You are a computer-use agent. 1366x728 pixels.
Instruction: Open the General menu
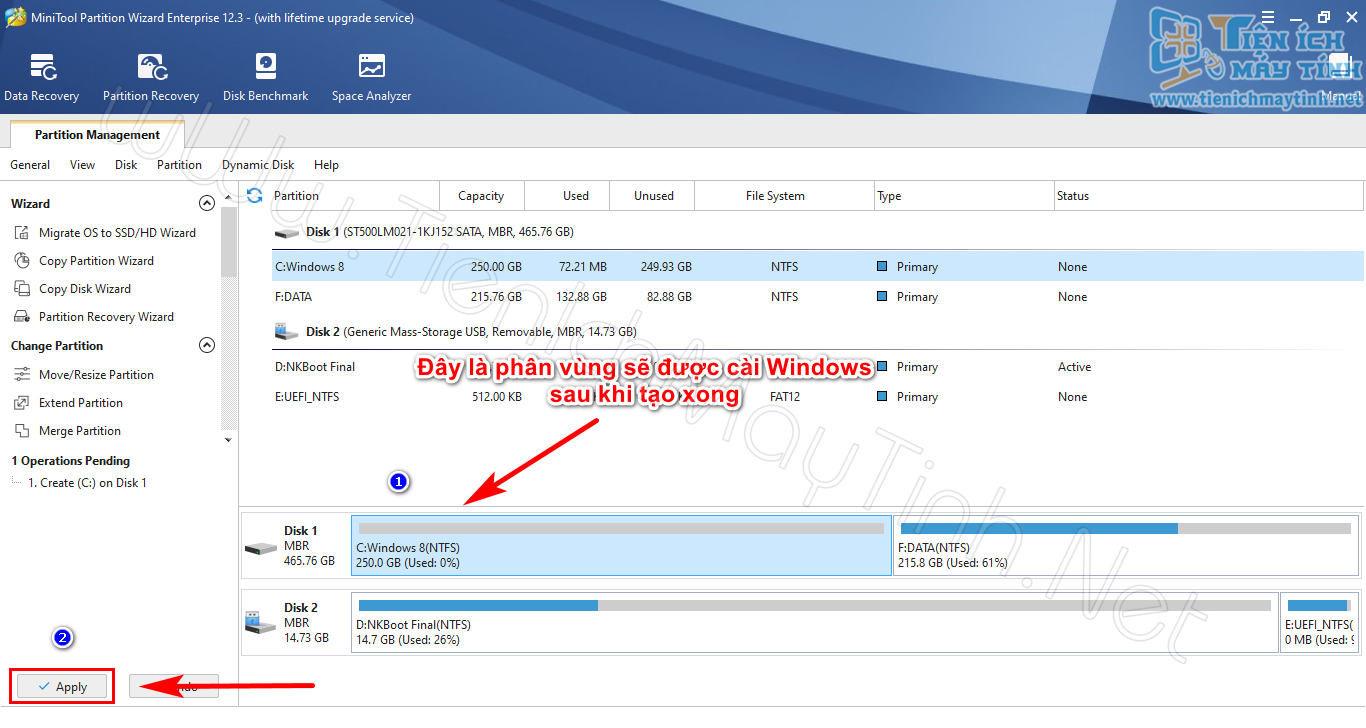(30, 165)
